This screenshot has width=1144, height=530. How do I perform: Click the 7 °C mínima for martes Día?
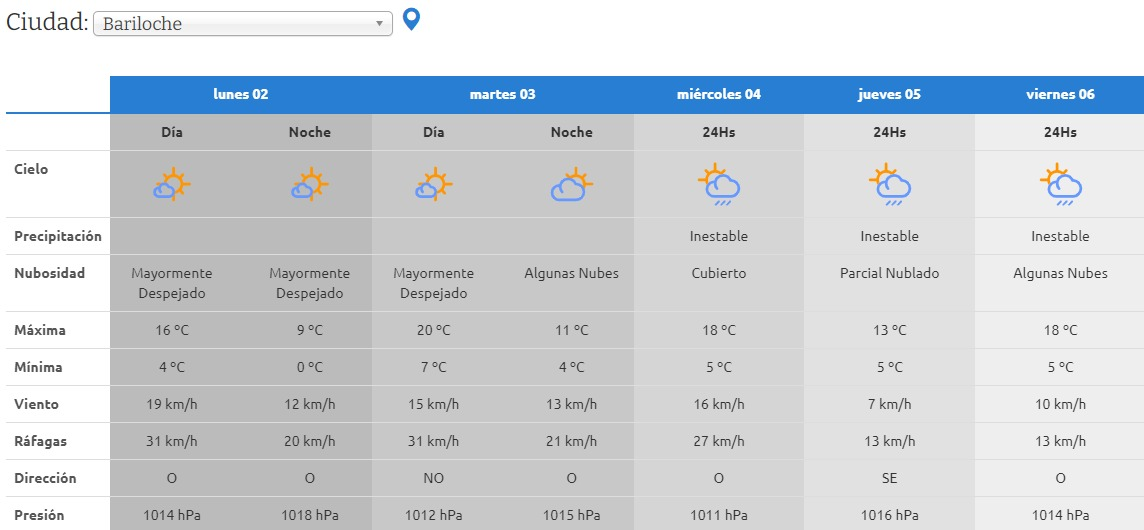click(434, 367)
